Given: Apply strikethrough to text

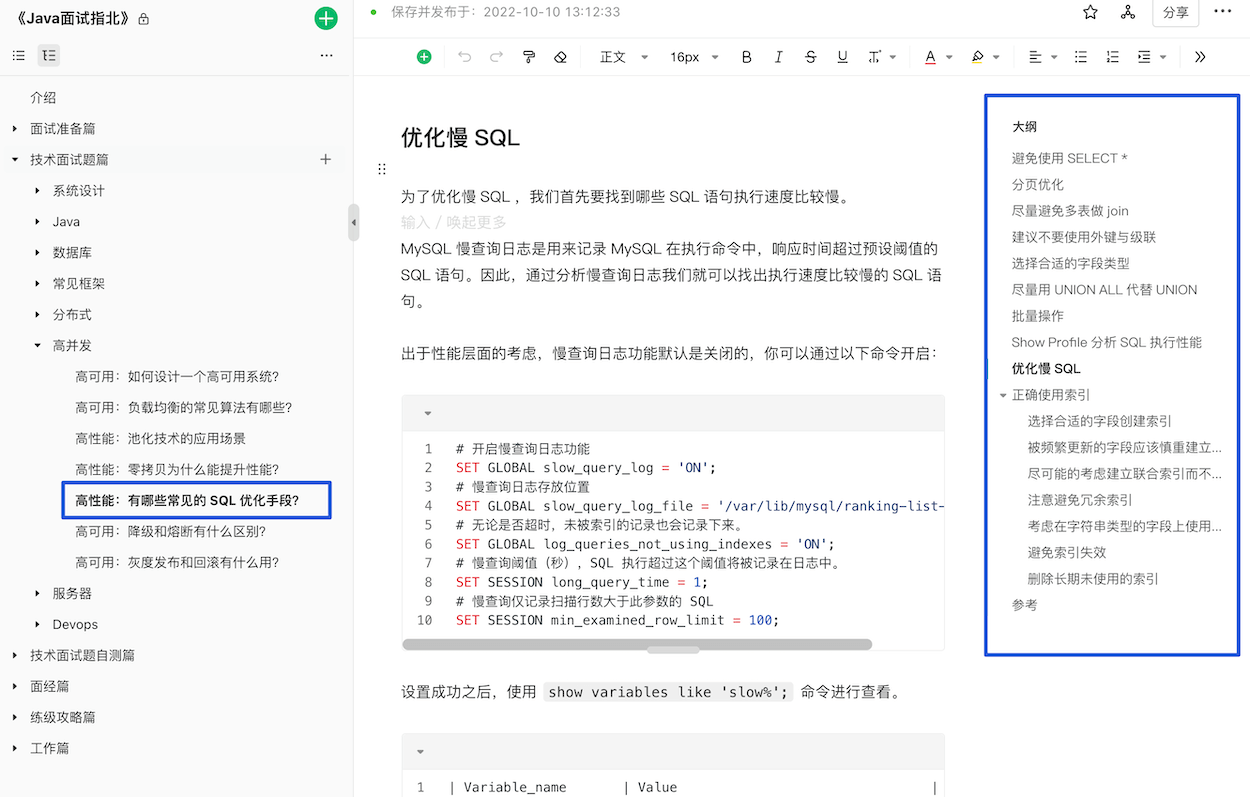Looking at the screenshot, I should 810,57.
